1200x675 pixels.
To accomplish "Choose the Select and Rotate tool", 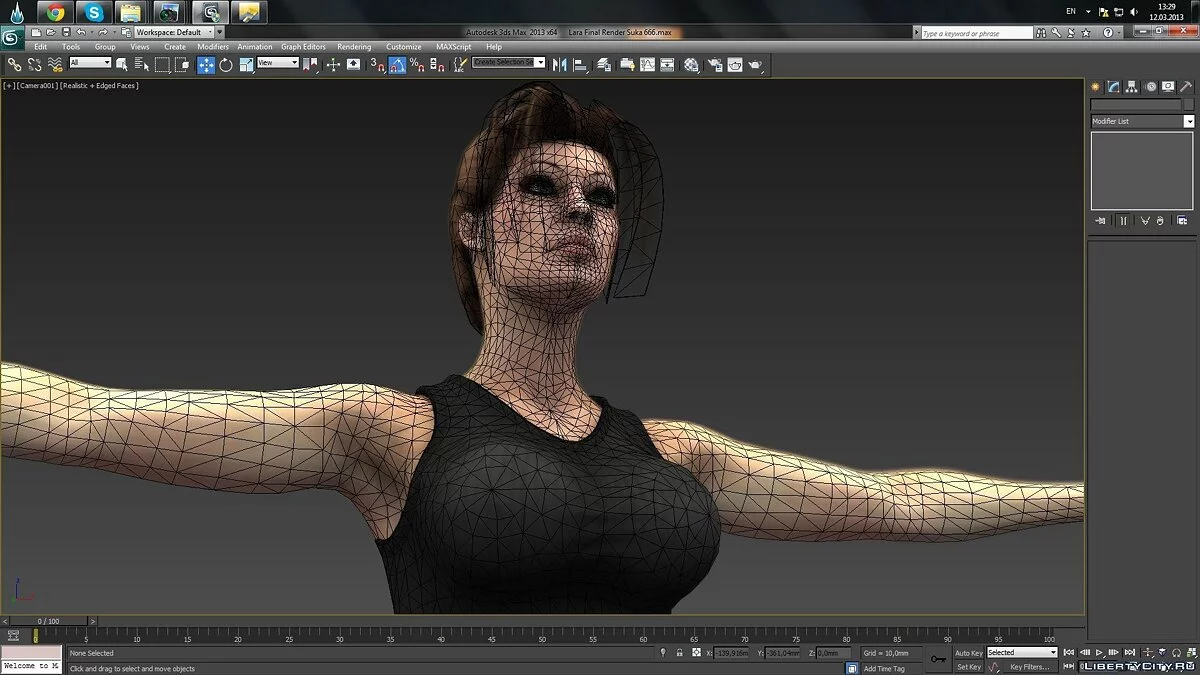I will [226, 65].
